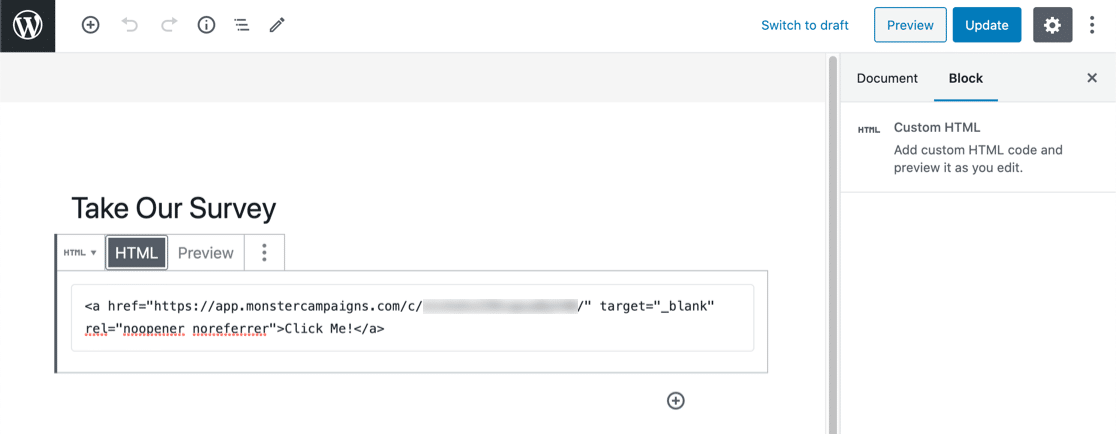Open content structure info icon
This screenshot has width=1116, height=434.
click(x=207, y=26)
